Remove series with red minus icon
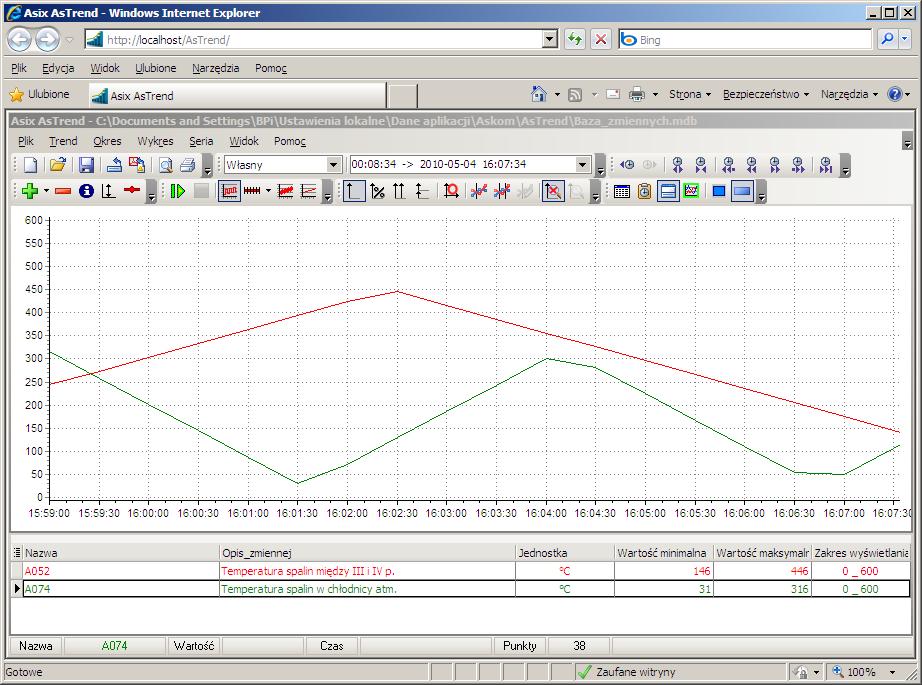Viewport: 922px width, 685px height. [63, 191]
